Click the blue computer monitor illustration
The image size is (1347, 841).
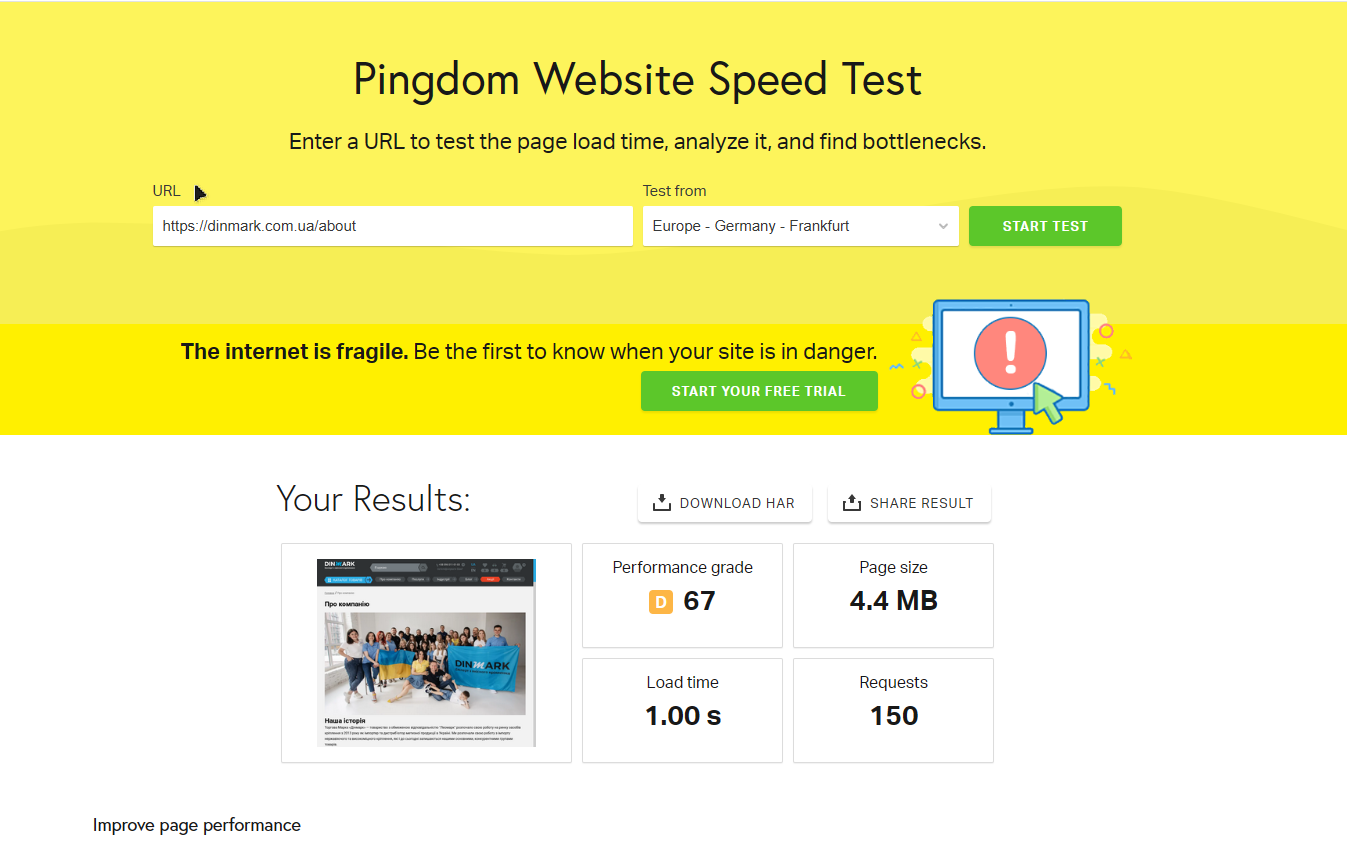pyautogui.click(x=1010, y=365)
